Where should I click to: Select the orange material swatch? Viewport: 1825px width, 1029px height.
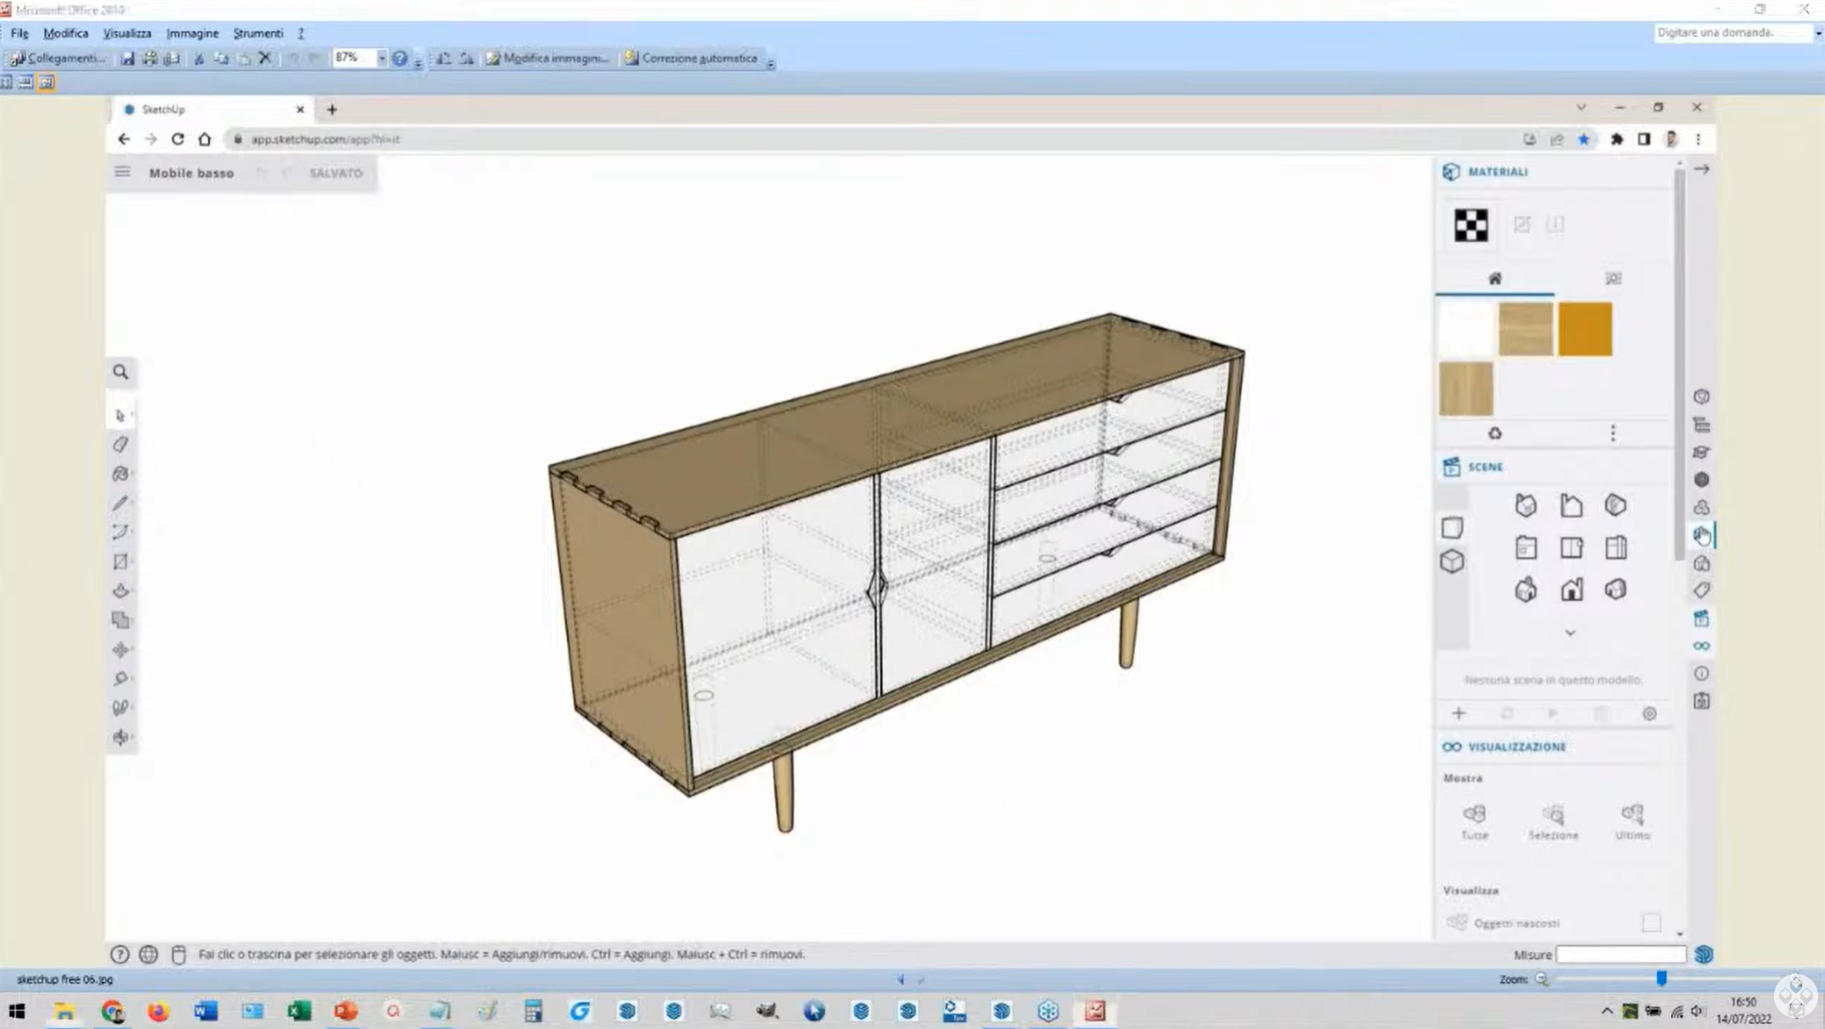1585,329
